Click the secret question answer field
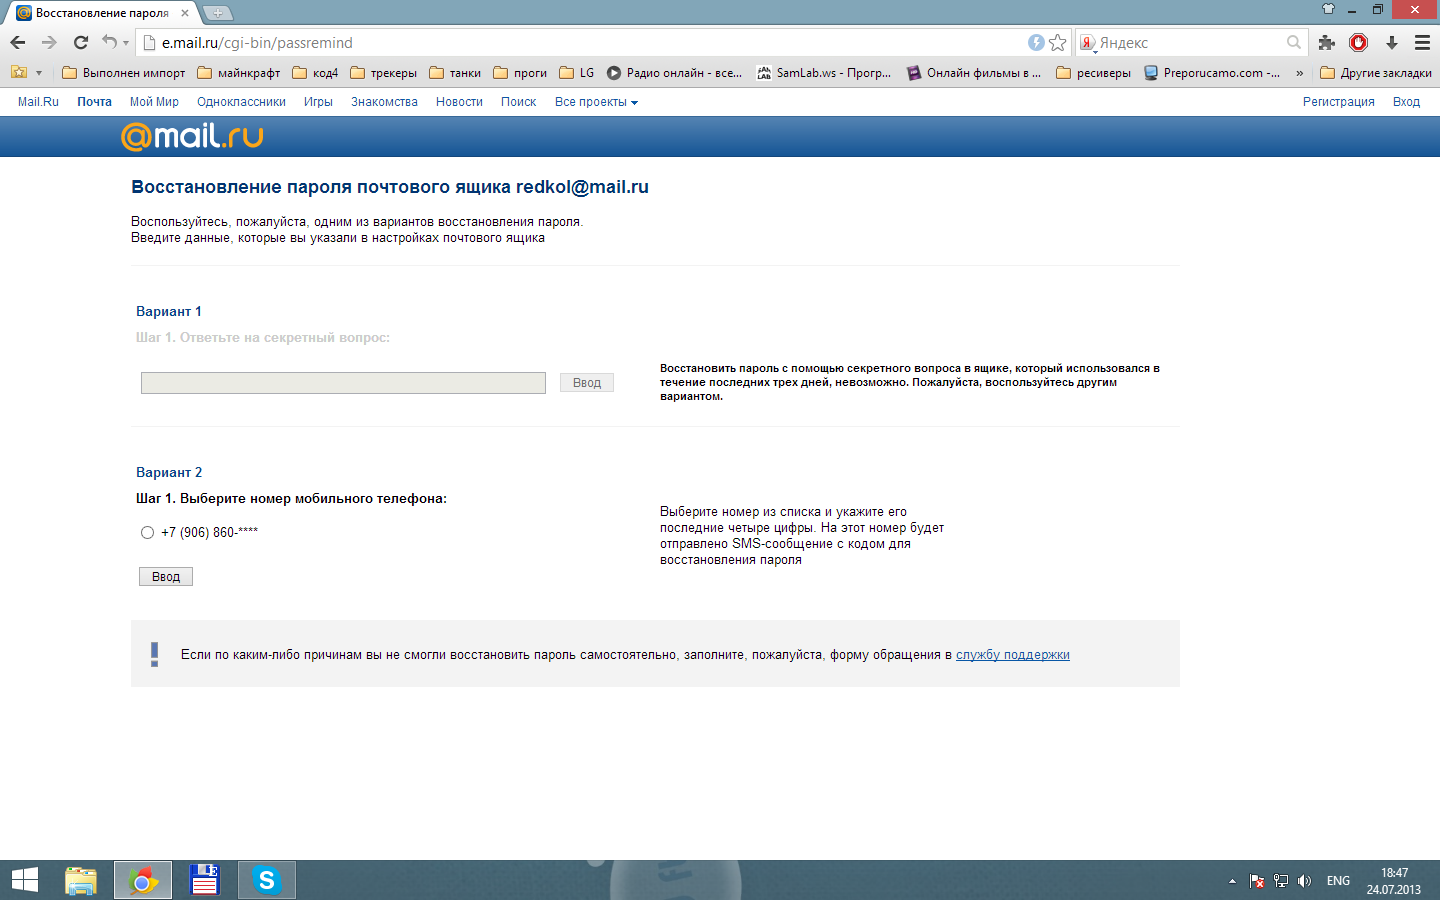The image size is (1440, 900). [343, 383]
